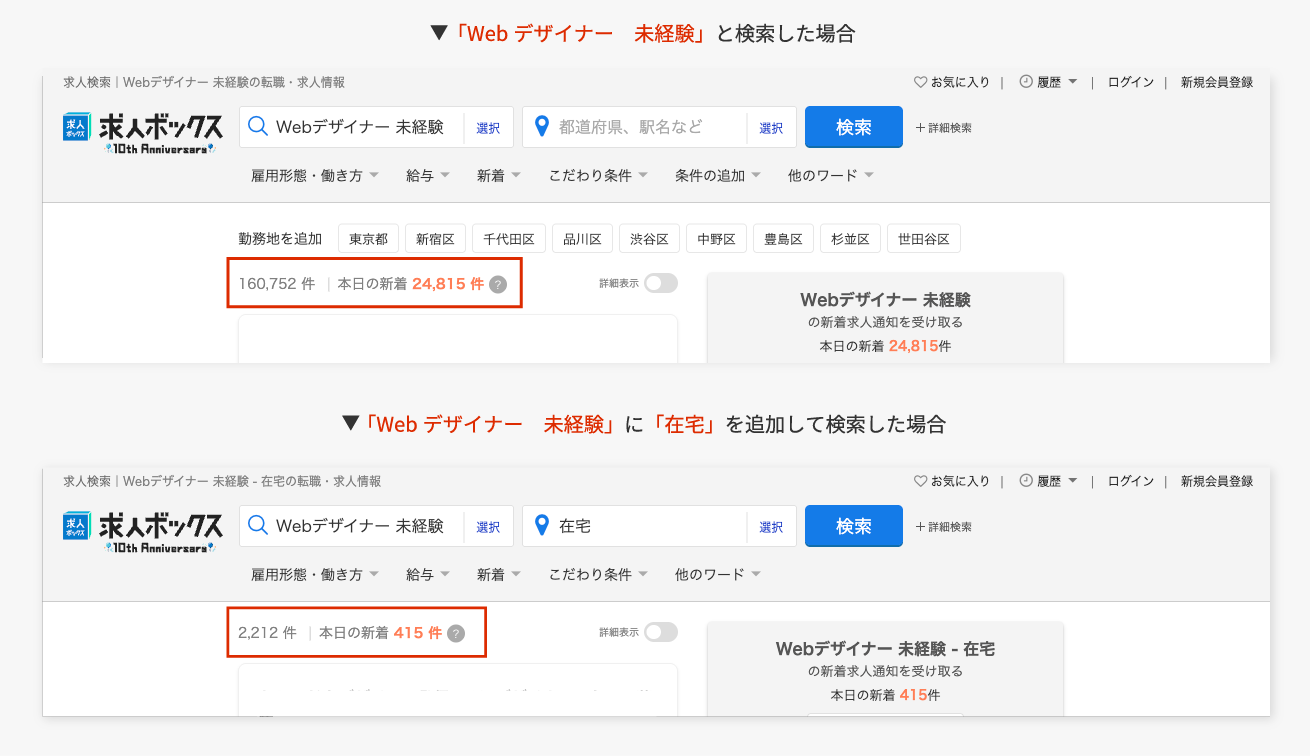This screenshot has height=756, width=1310.
Task: Turn on 詳細表示 in the 在宅 results
Action: [x=661, y=632]
